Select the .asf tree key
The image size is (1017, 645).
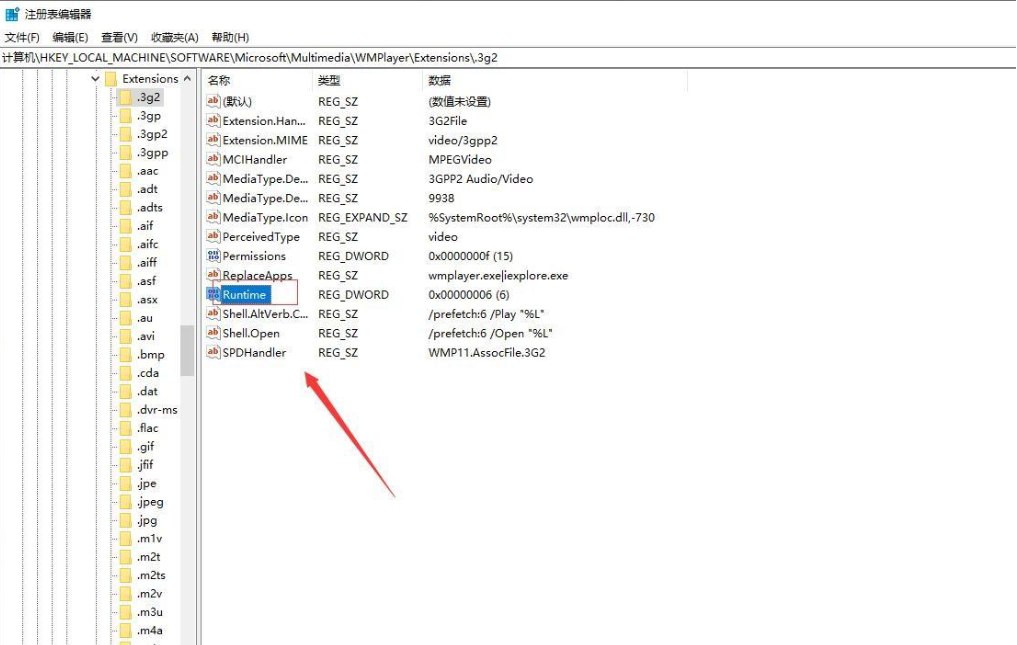[147, 281]
